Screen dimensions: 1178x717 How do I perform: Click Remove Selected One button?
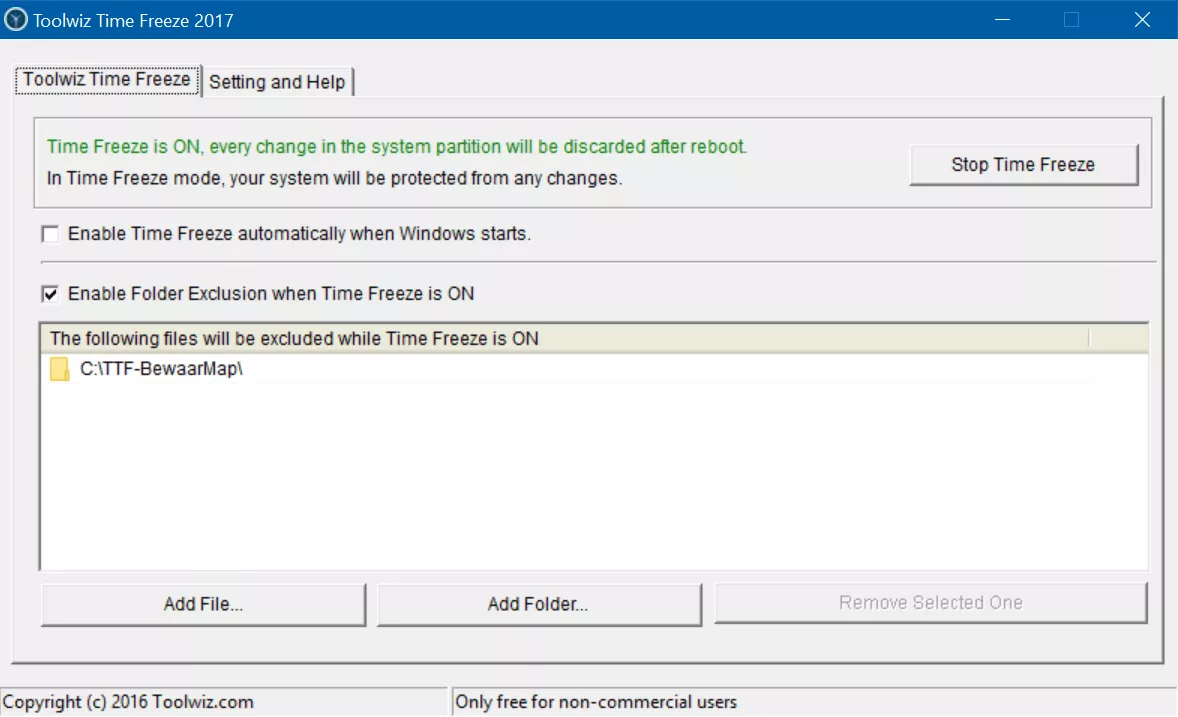[x=931, y=603]
